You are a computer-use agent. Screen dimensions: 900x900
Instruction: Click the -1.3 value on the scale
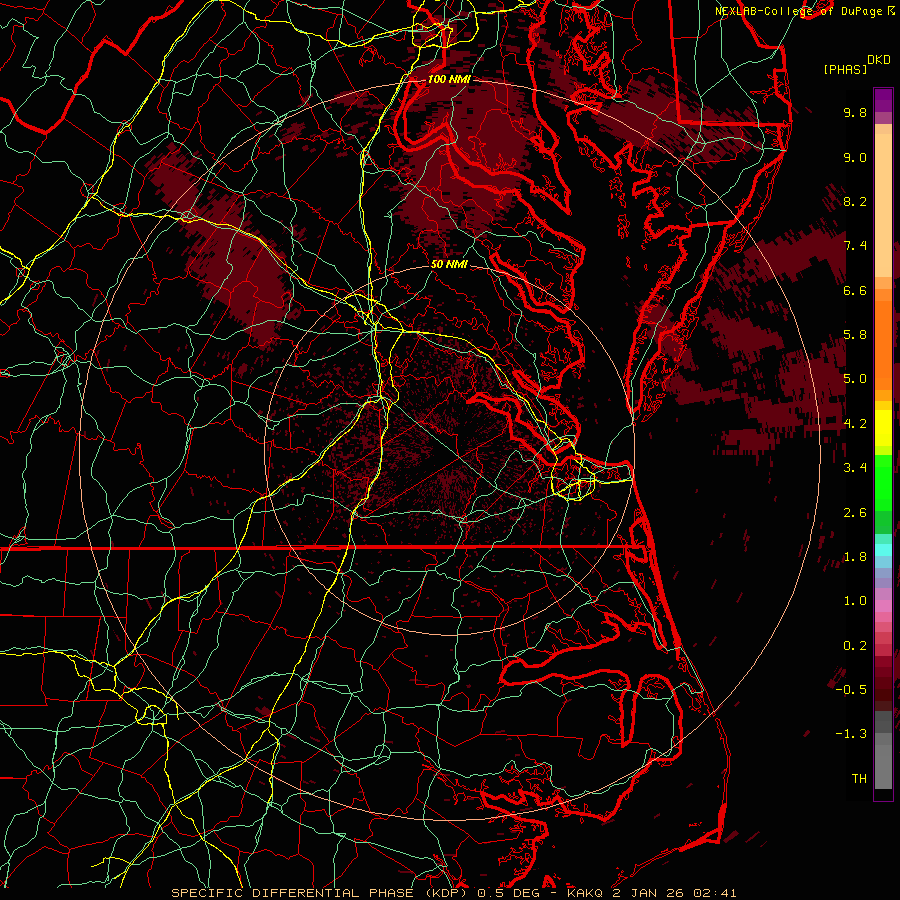tap(851, 734)
